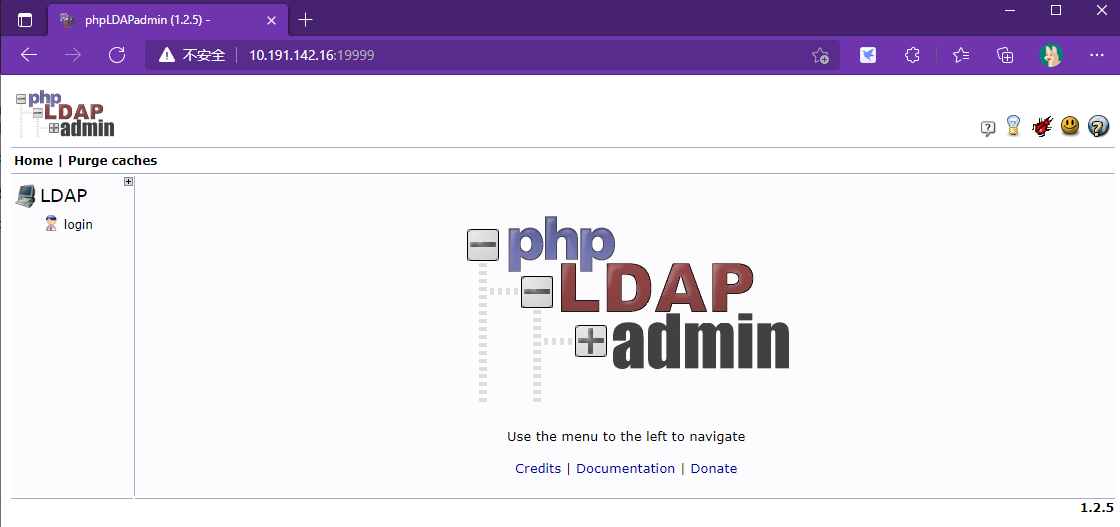Open the Favorites list icon
The width and height of the screenshot is (1120, 527).
coord(961,55)
